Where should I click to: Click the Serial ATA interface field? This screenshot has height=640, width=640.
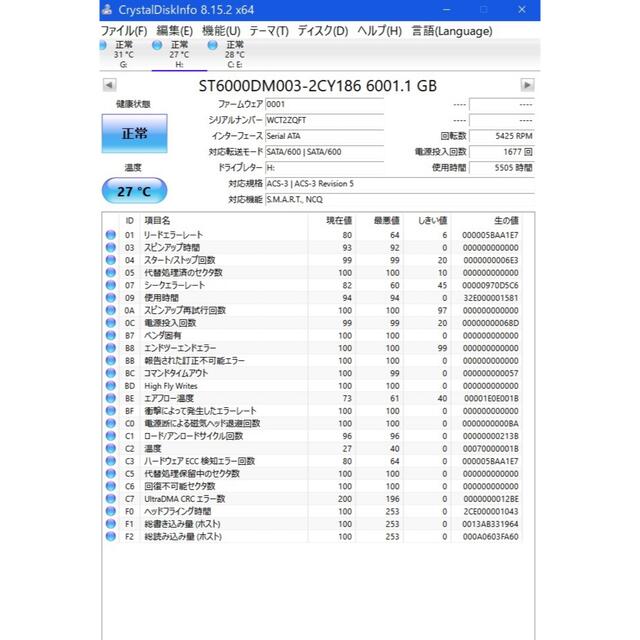click(x=324, y=136)
